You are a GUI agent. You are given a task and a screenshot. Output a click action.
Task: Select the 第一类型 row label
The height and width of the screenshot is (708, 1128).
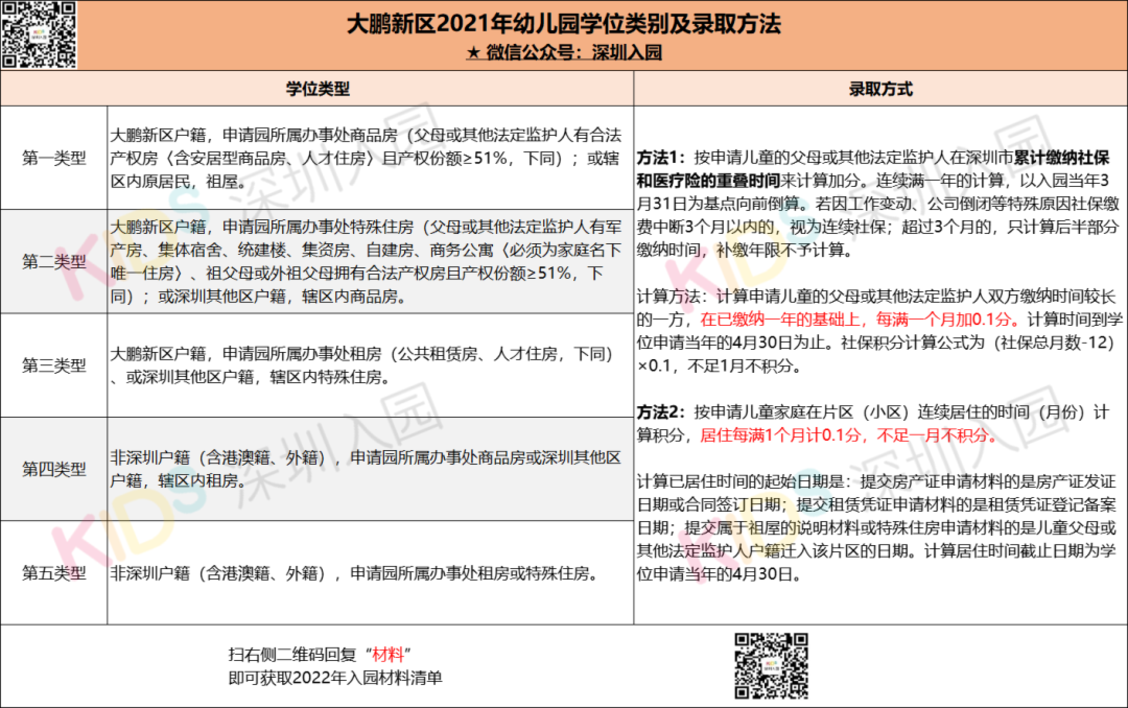click(54, 158)
